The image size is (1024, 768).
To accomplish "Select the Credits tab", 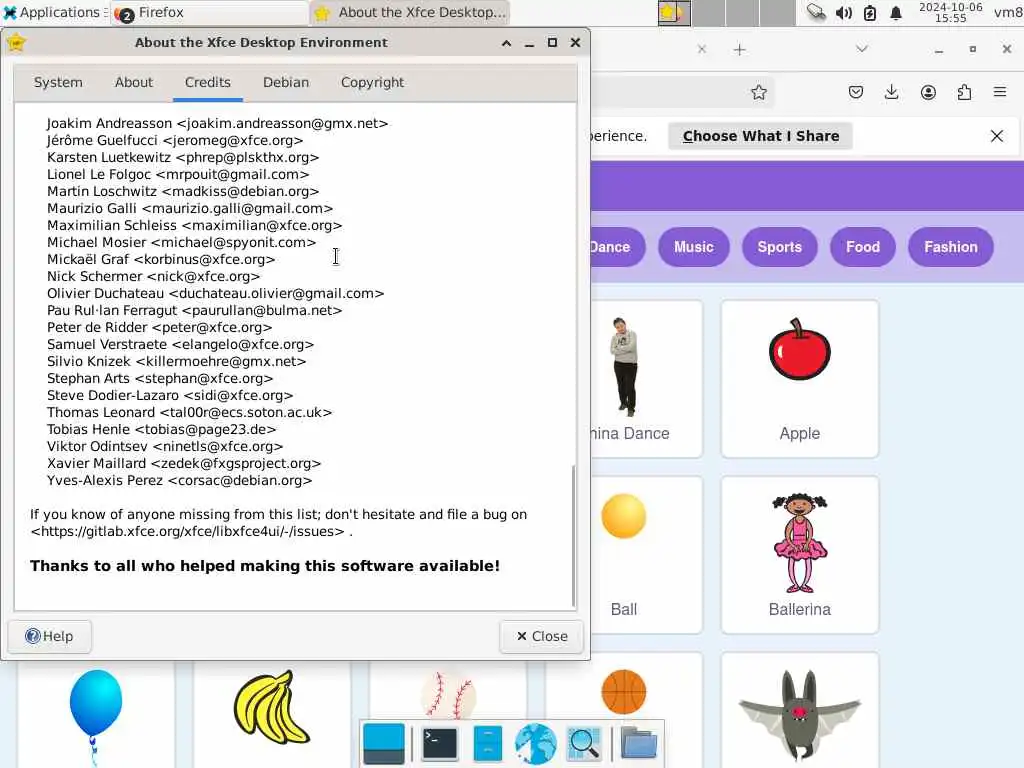I will tap(208, 82).
